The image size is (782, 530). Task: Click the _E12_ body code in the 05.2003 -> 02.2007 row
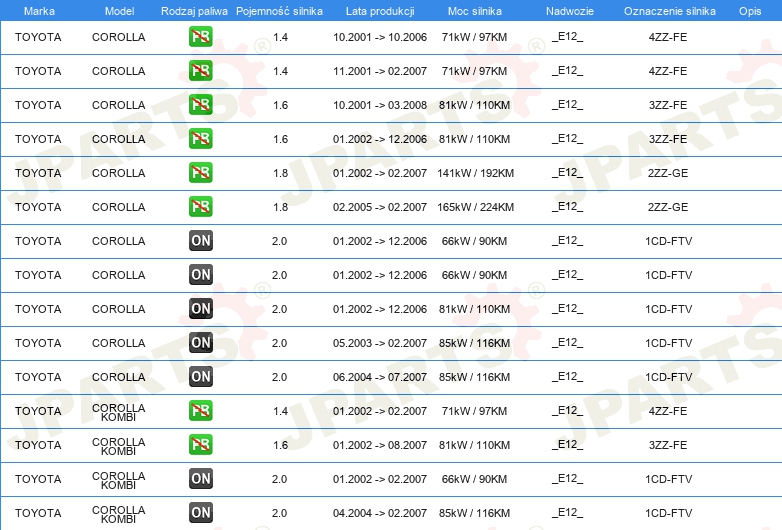pyautogui.click(x=568, y=343)
